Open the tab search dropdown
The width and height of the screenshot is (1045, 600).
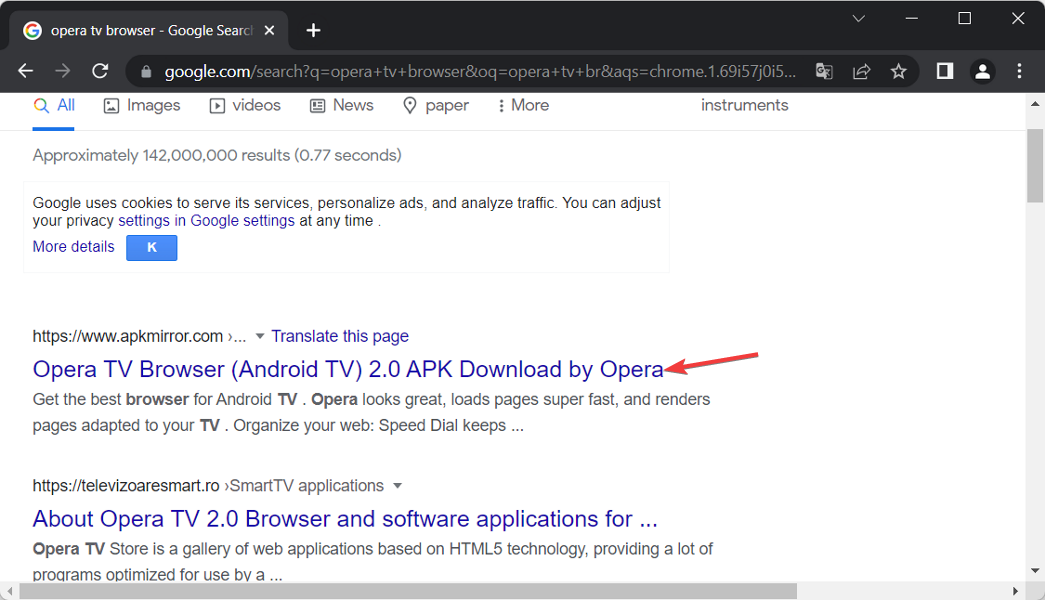coord(858,19)
